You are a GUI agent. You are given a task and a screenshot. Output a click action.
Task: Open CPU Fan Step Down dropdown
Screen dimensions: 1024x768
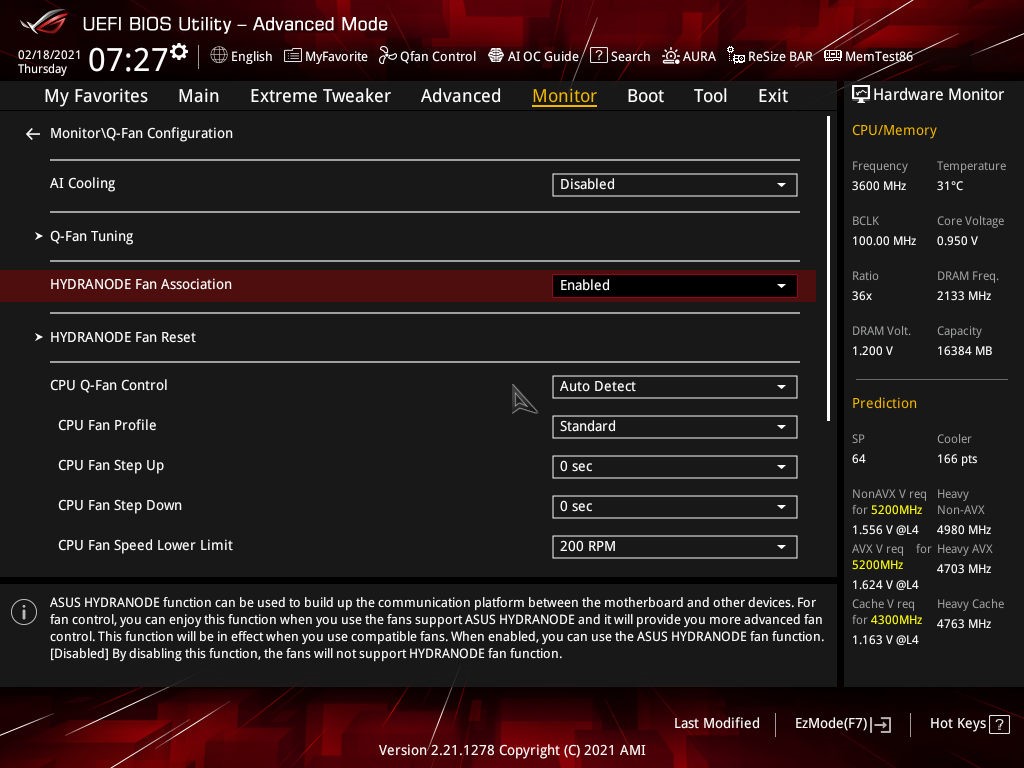[x=675, y=507]
